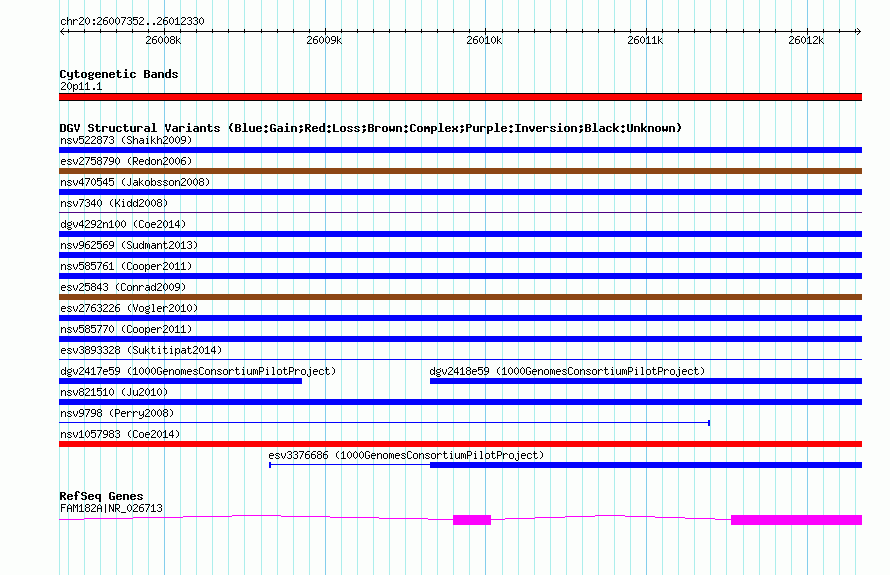The width and height of the screenshot is (890, 575).
Task: Select the thick blue bar of esv3376686
Action: click(x=646, y=465)
